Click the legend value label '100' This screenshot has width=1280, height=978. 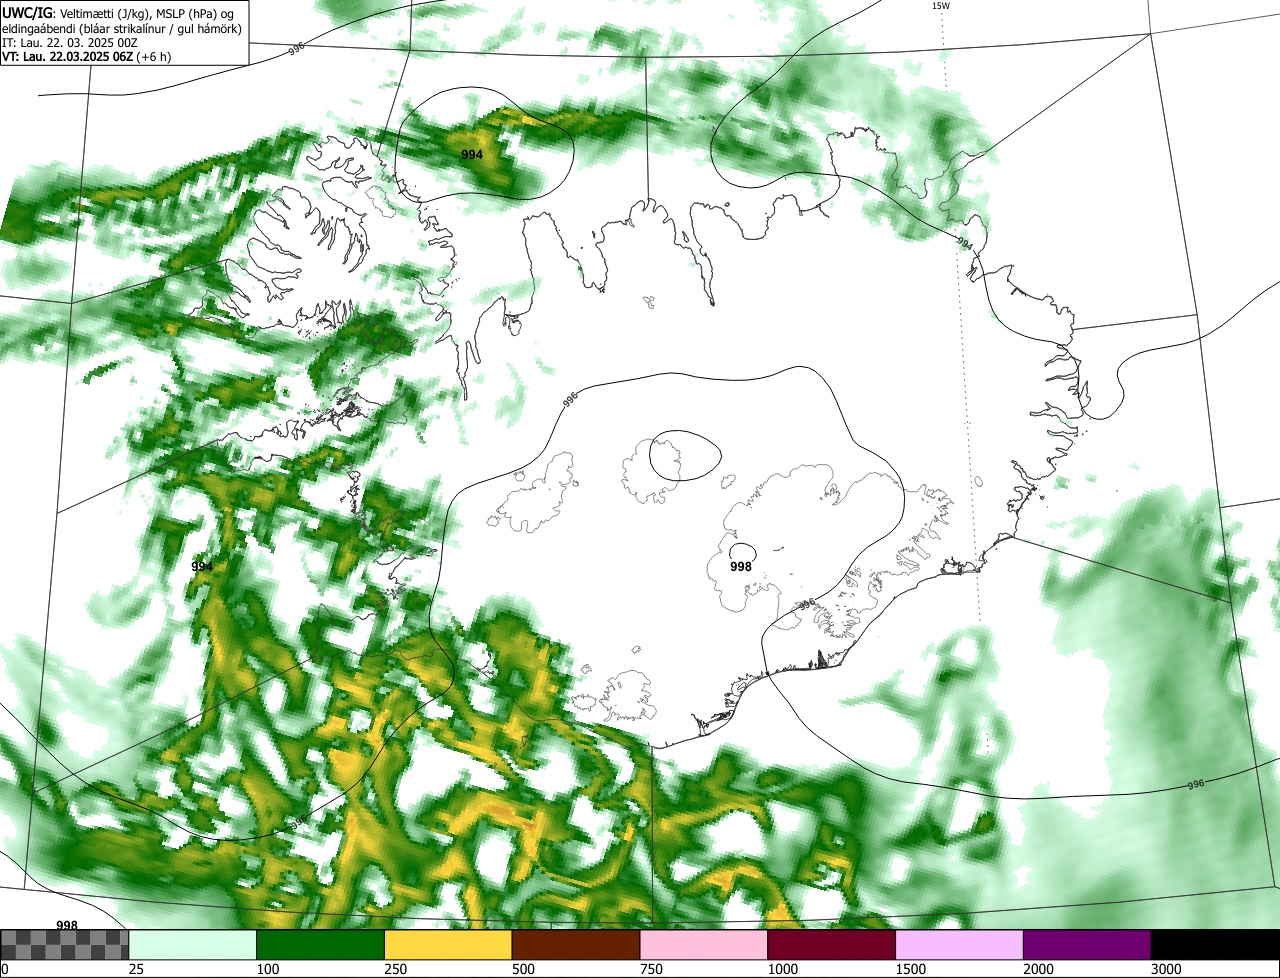[268, 969]
